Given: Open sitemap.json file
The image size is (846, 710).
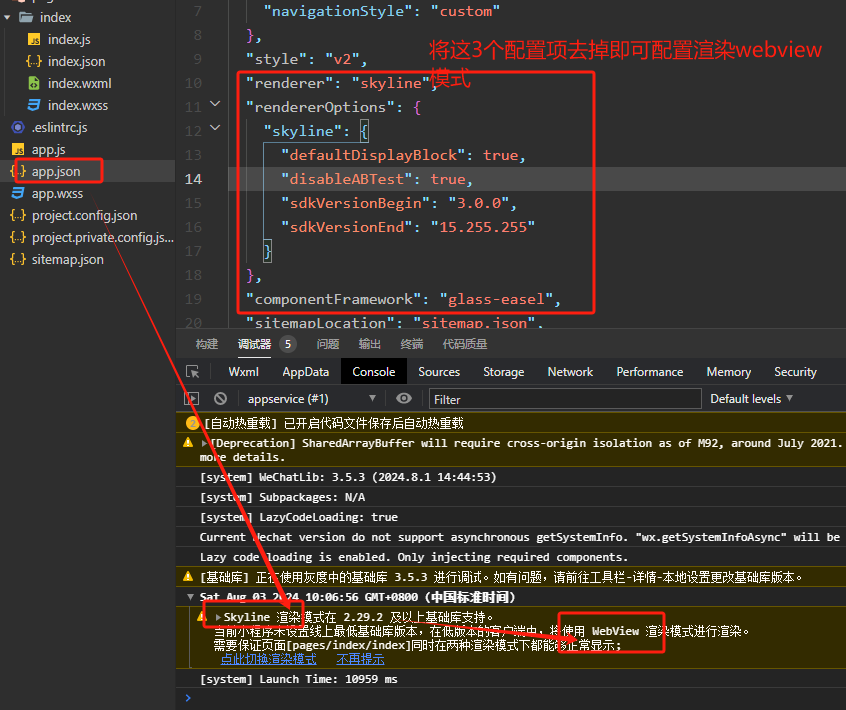Looking at the screenshot, I should 67,260.
